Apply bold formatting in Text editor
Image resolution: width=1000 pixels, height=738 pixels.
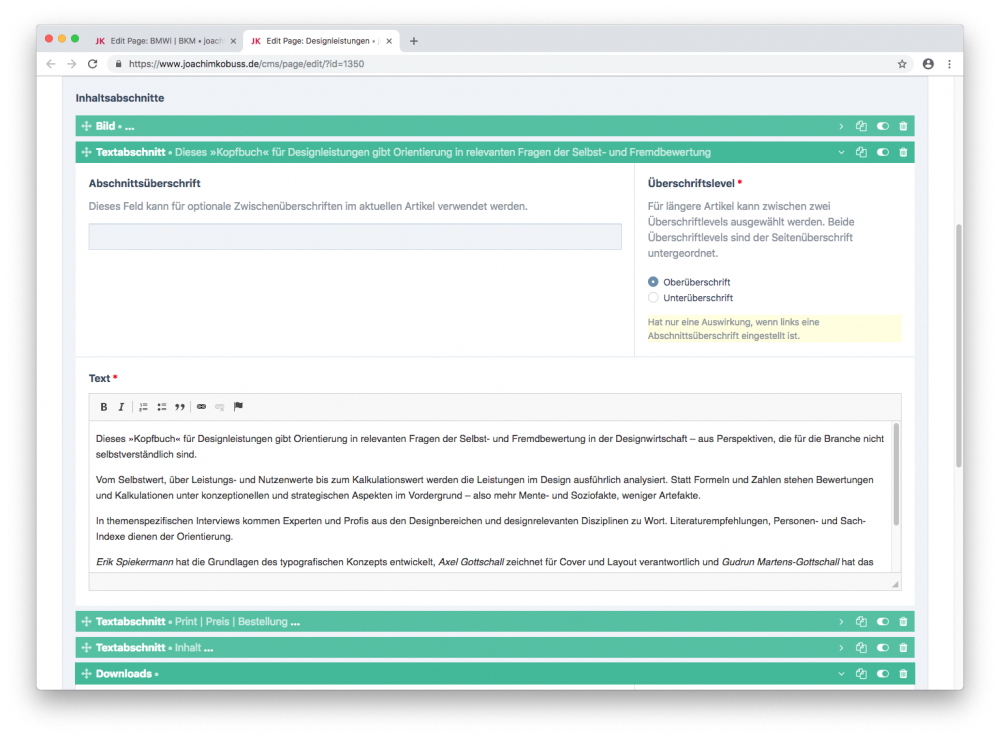coord(104,407)
